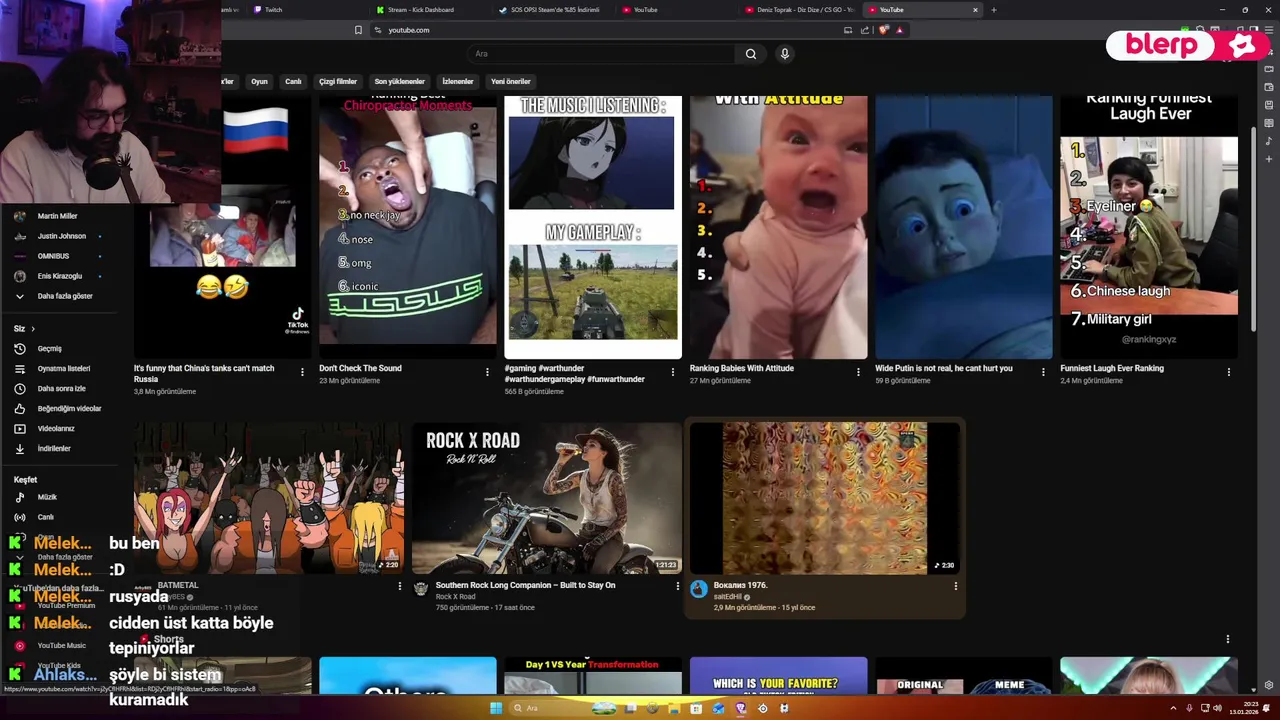Viewport: 1280px width, 720px height.
Task: Open Daha sonra izle watch later
Action: point(61,389)
